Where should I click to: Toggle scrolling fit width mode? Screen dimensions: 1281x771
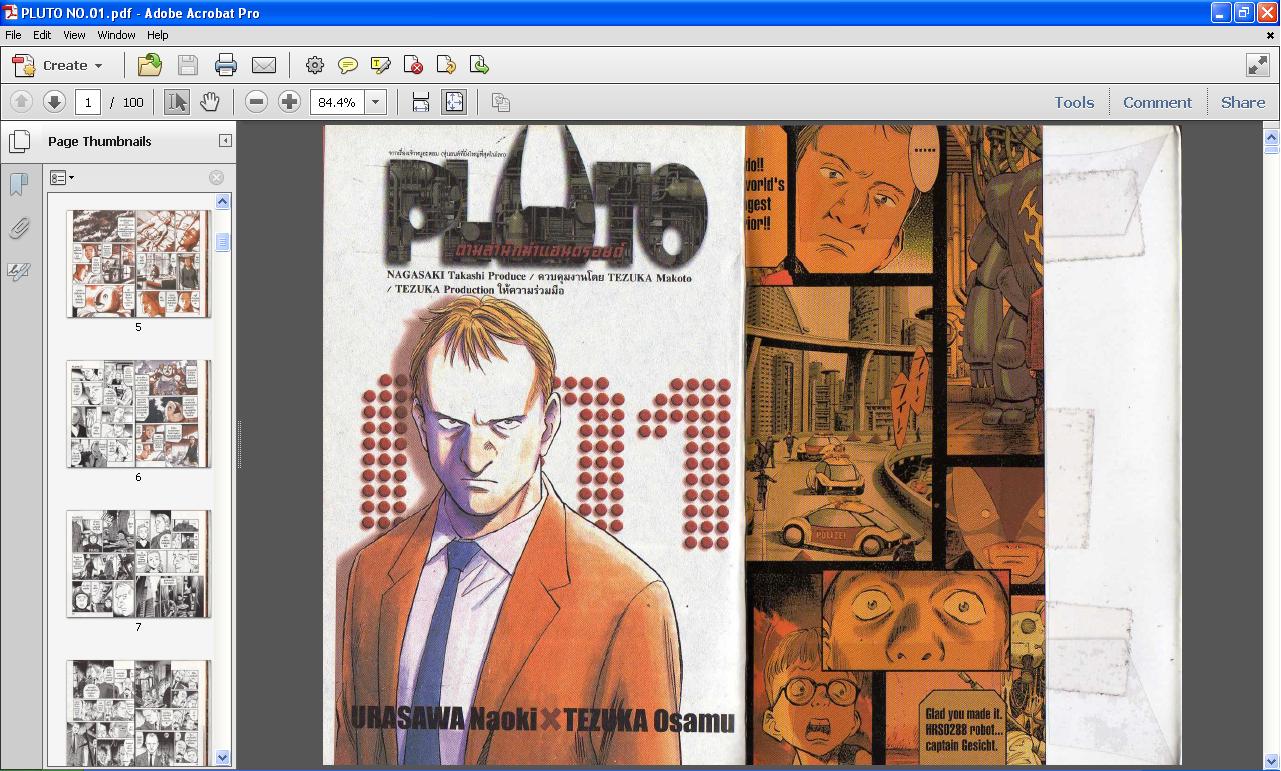point(421,102)
